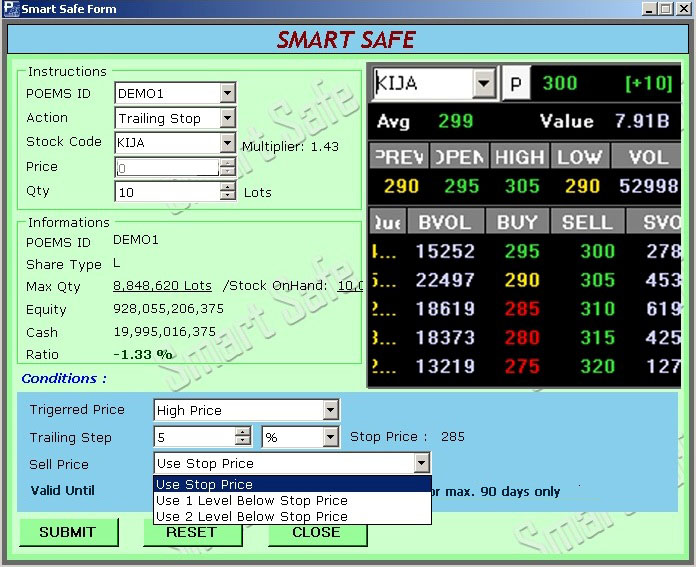Click the 8,848,620 Lots Max Qty link
Image resolution: width=696 pixels, height=567 pixels.
pos(162,285)
